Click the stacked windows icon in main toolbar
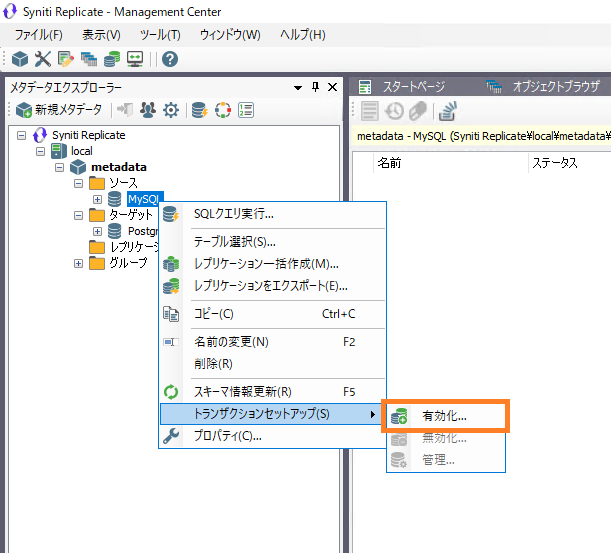Image resolution: width=611 pixels, height=553 pixels. [89, 59]
